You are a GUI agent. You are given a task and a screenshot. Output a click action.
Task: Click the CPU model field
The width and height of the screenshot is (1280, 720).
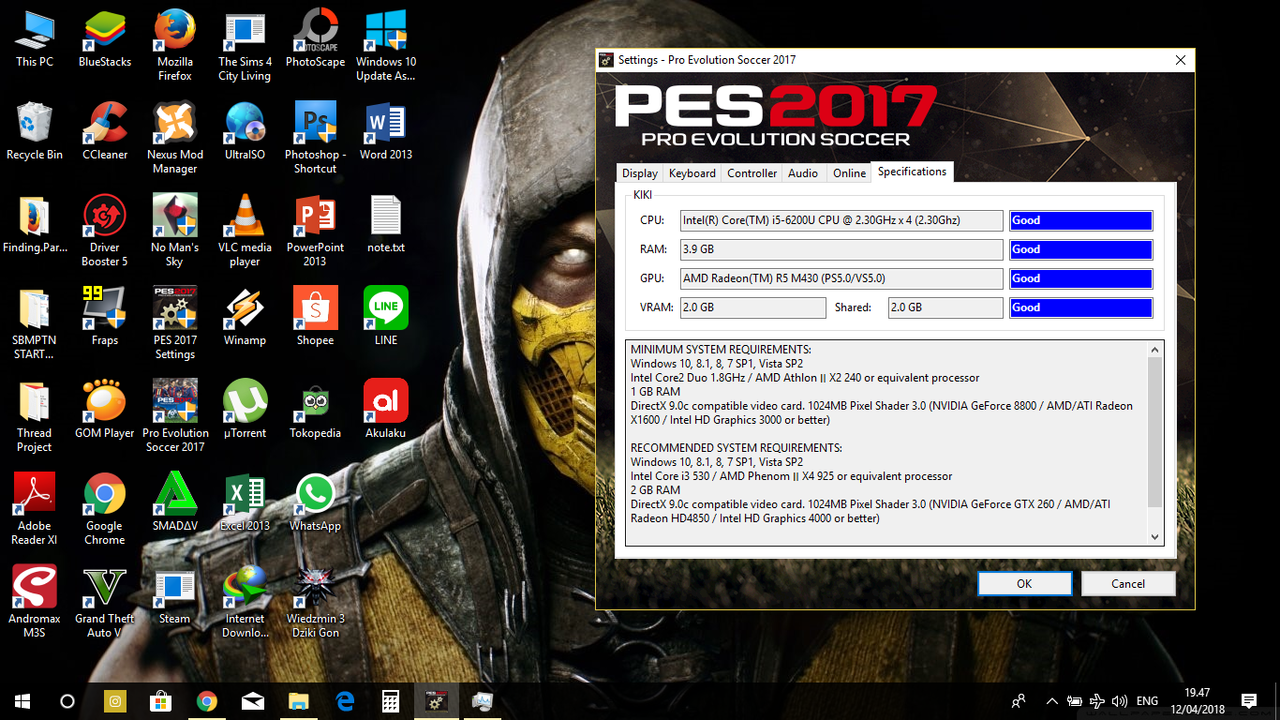point(841,220)
